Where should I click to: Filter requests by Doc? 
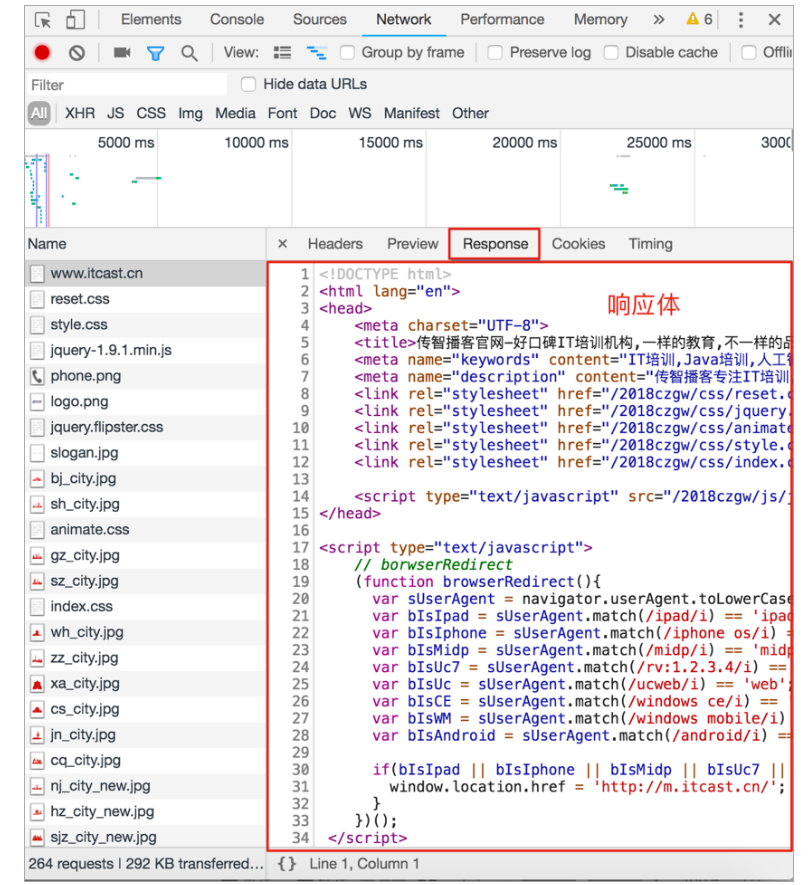(323, 113)
